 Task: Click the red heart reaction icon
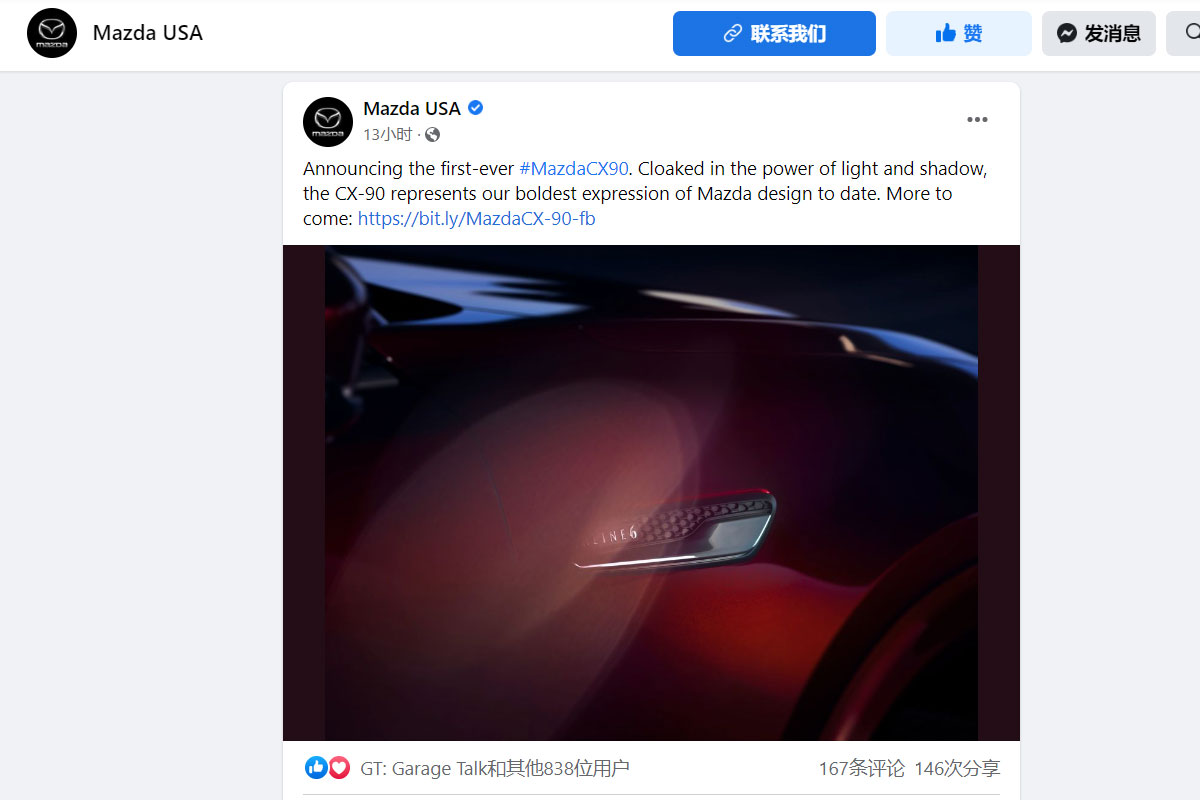(339, 768)
